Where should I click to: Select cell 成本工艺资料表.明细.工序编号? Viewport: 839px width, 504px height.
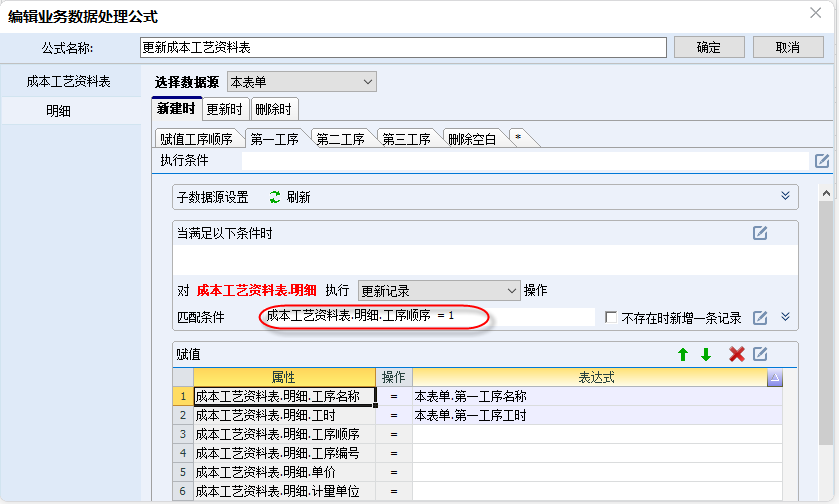coord(285,453)
